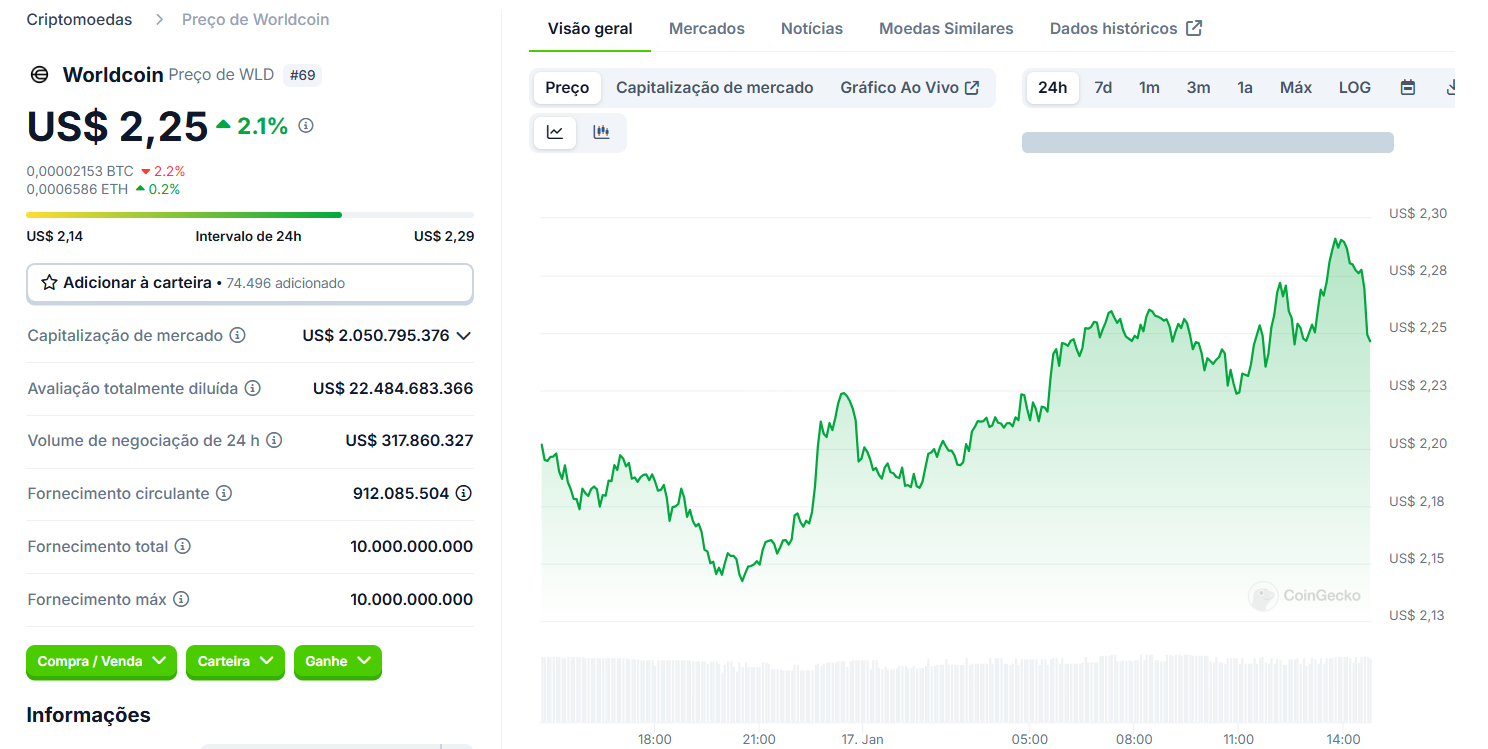This screenshot has width=1488, height=749.
Task: Click the US$ 2,29 daily high
Action: (x=444, y=237)
